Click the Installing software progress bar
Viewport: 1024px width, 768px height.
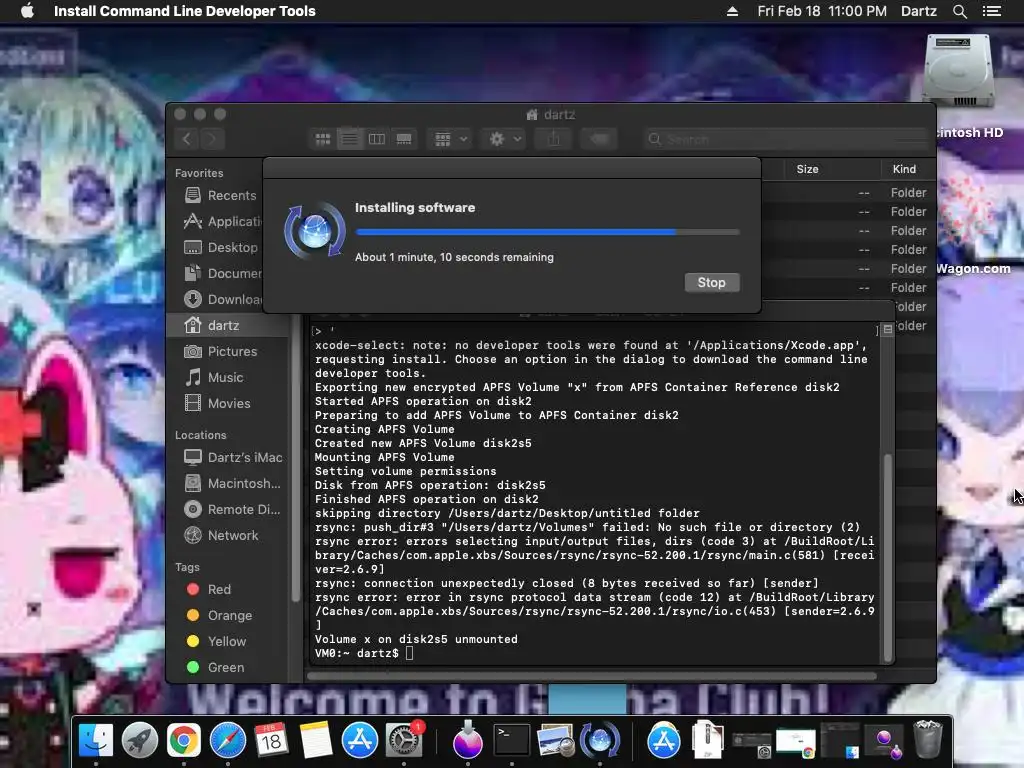point(547,232)
